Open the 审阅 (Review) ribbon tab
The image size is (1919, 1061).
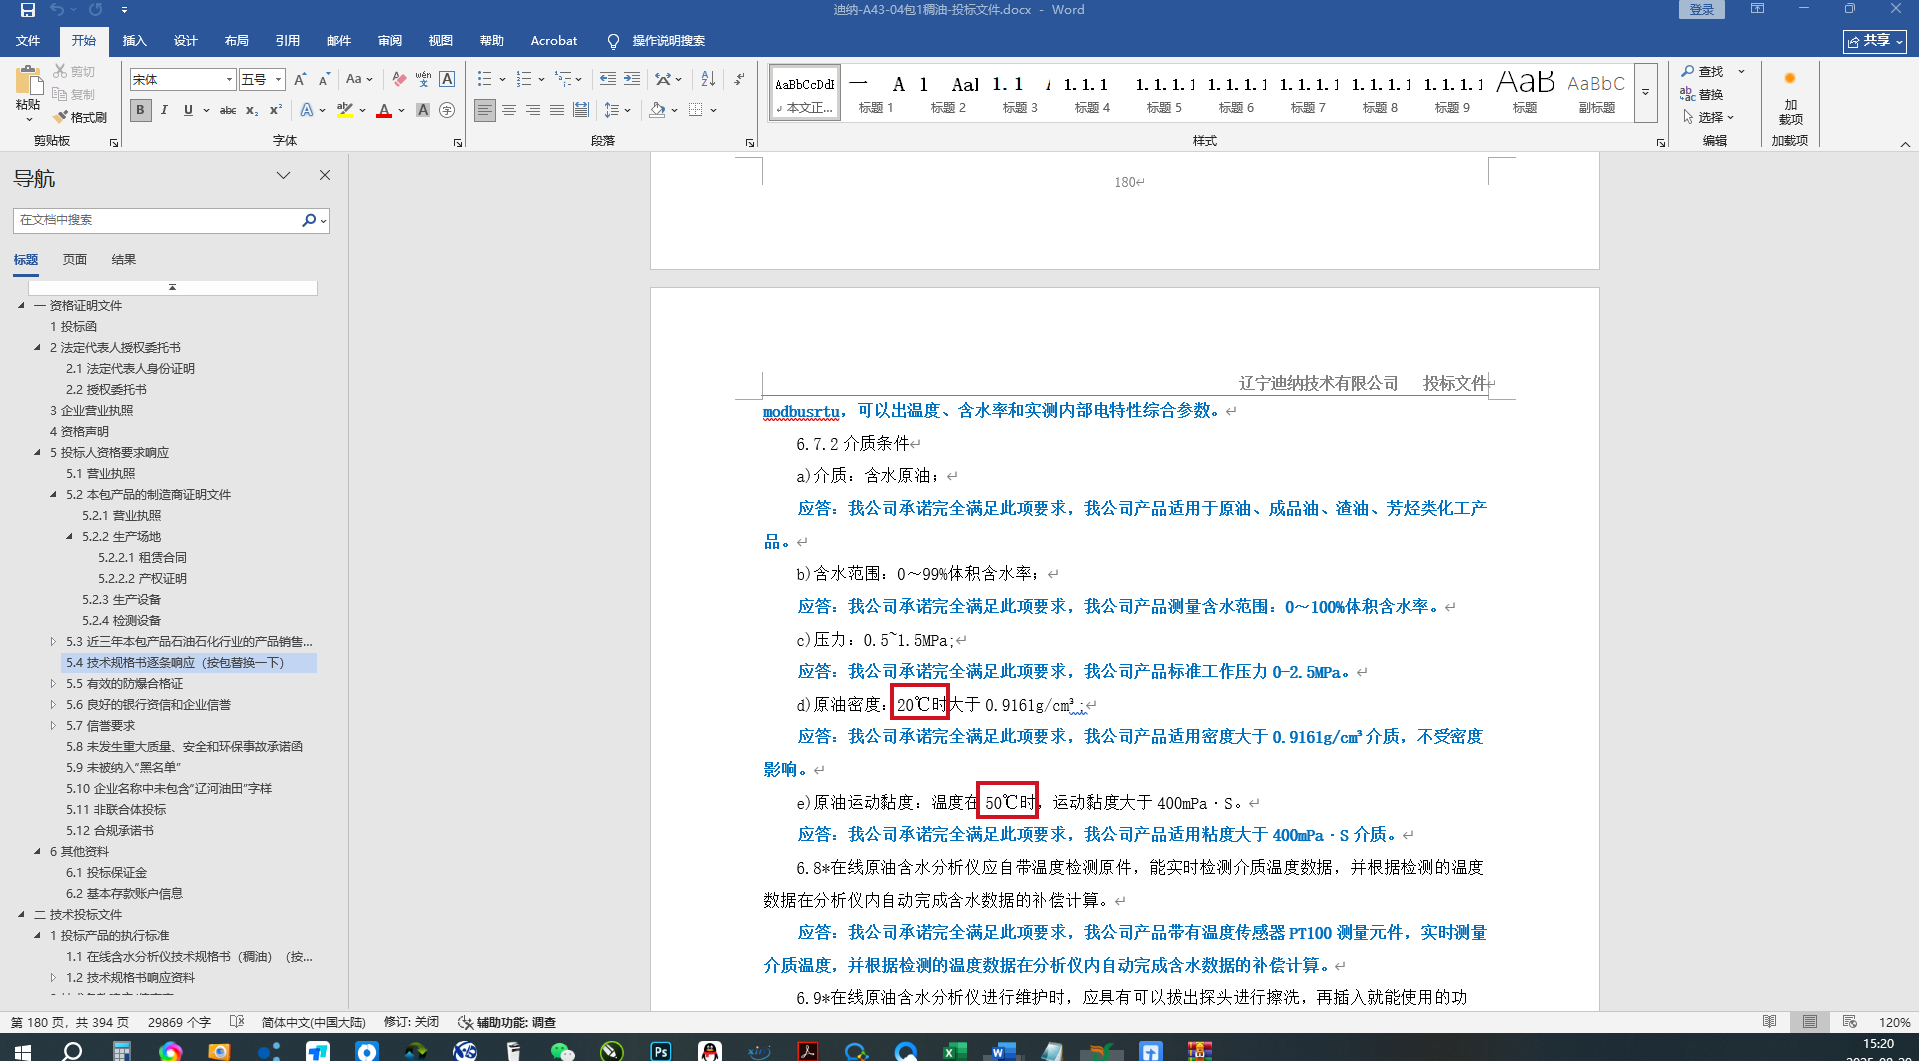(x=390, y=41)
